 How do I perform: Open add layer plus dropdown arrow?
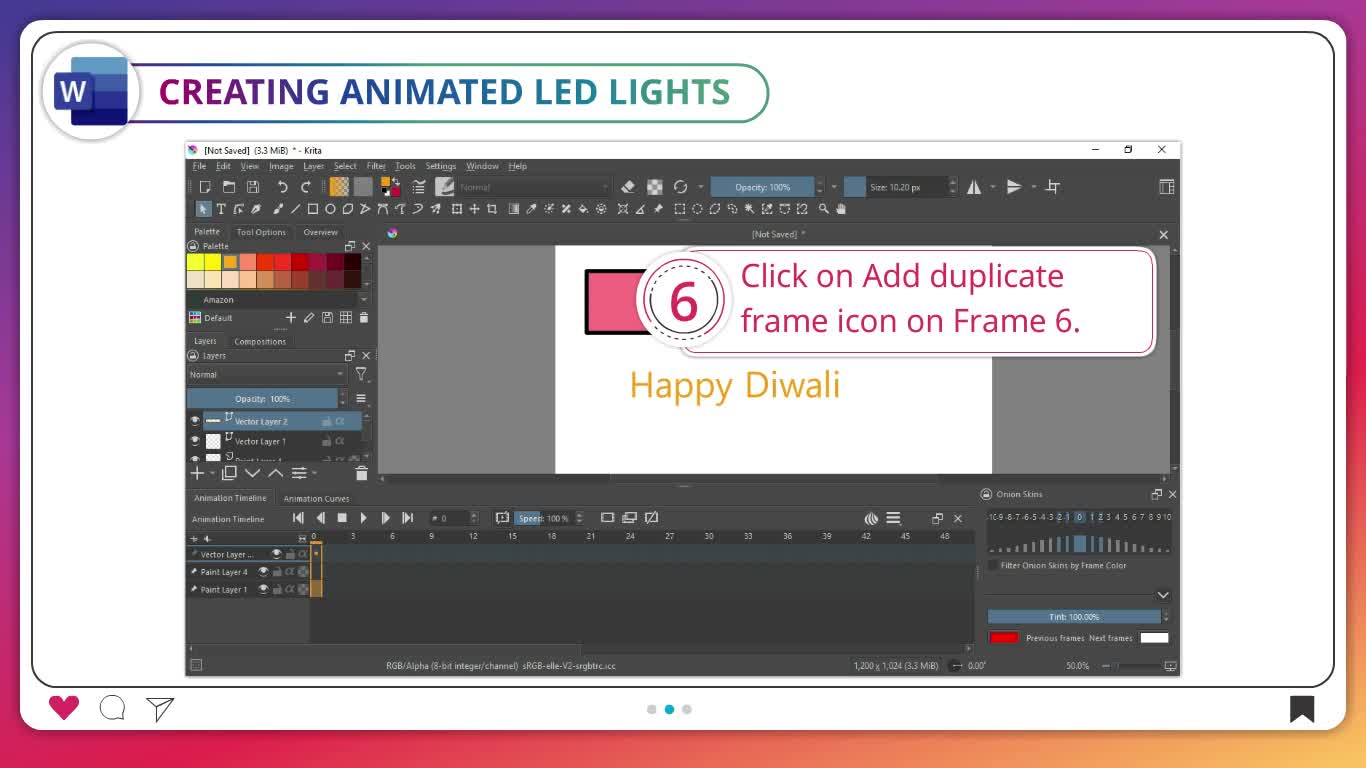pyautogui.click(x=212, y=473)
